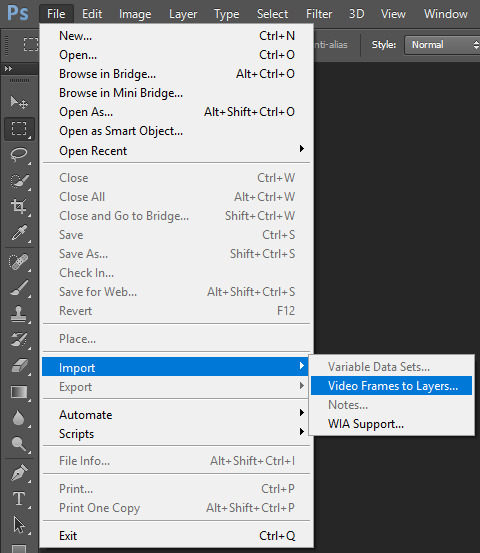
Task: Choose Open... from File menu
Action: coord(176,55)
